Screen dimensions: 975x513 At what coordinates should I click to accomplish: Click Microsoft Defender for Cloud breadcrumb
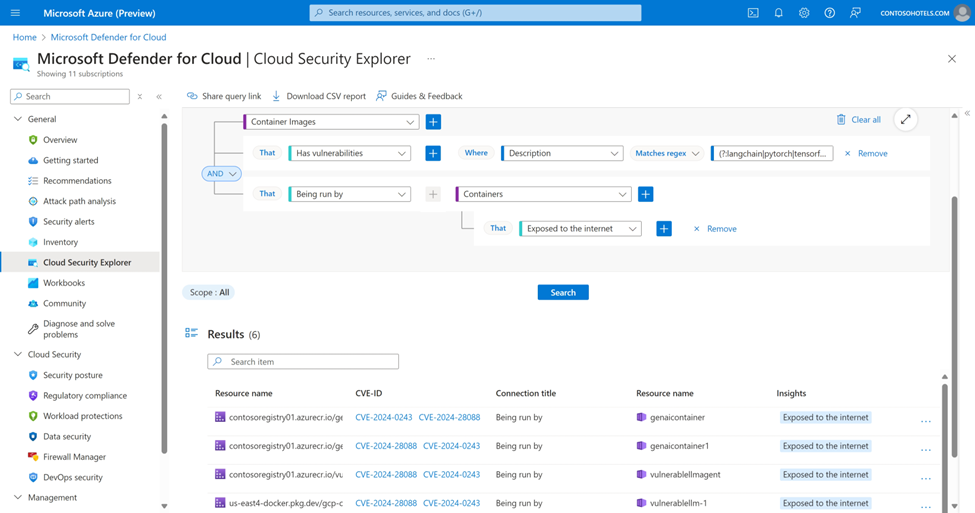tap(108, 37)
